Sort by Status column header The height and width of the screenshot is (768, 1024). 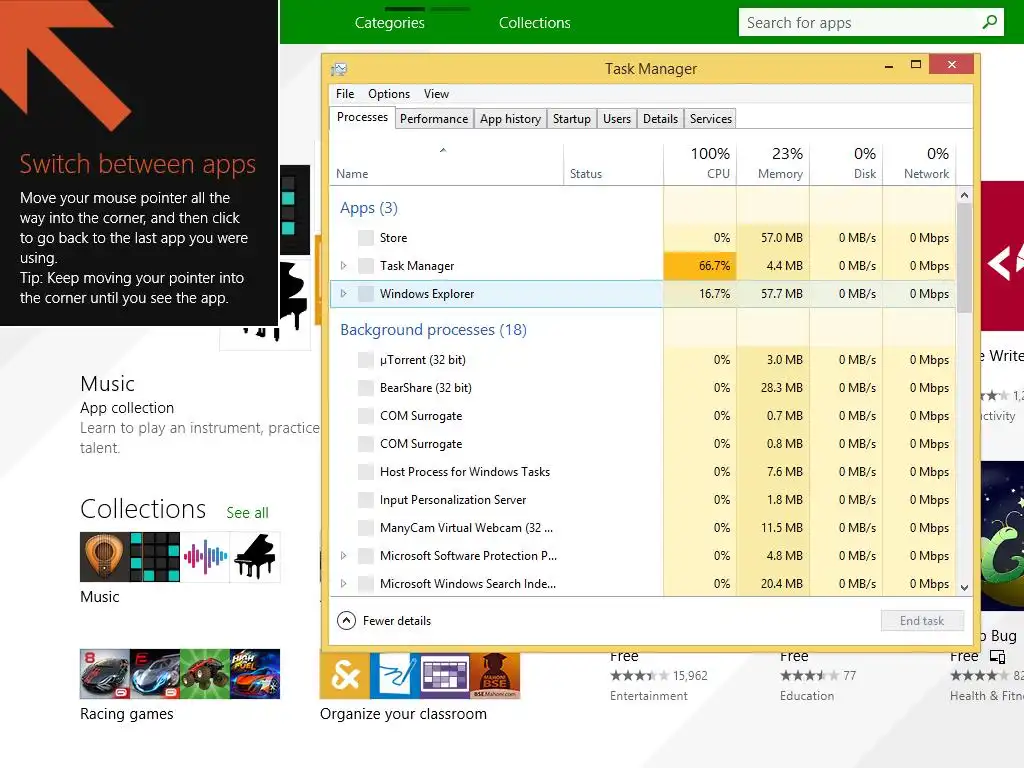click(x=613, y=163)
